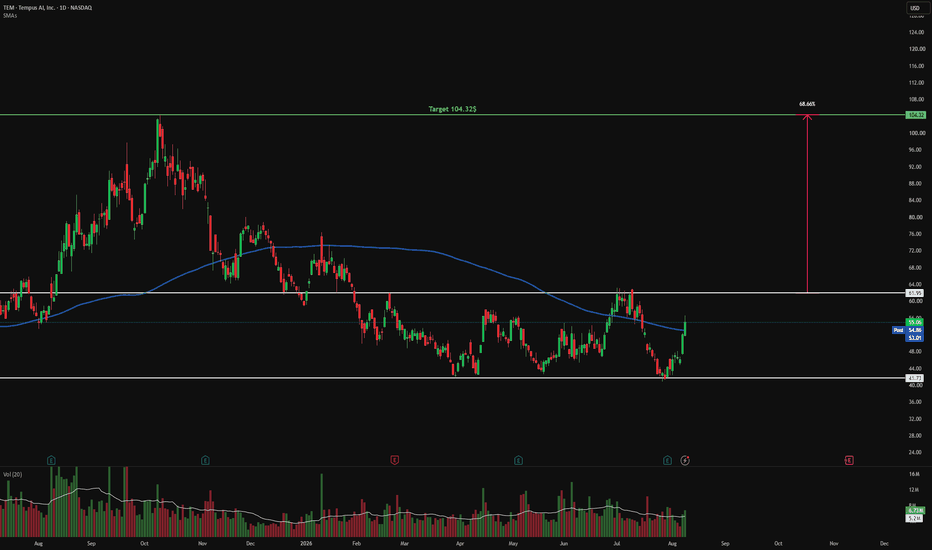Select the 41.72 support line price tag
The height and width of the screenshot is (550, 932).
[915, 378]
